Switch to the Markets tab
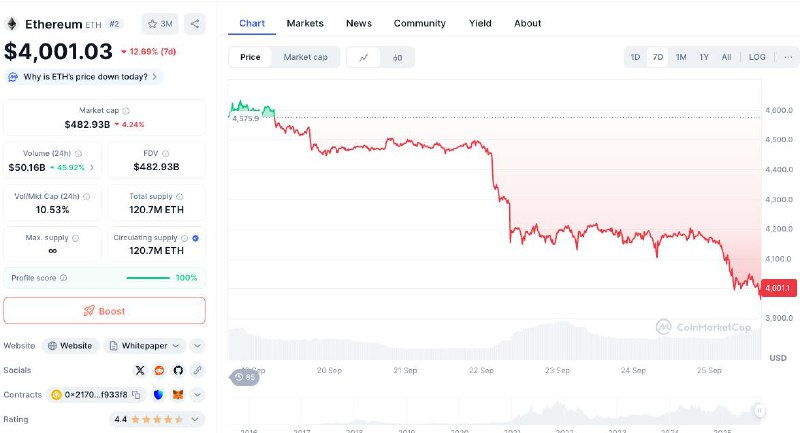This screenshot has width=800, height=433. pyautogui.click(x=305, y=23)
